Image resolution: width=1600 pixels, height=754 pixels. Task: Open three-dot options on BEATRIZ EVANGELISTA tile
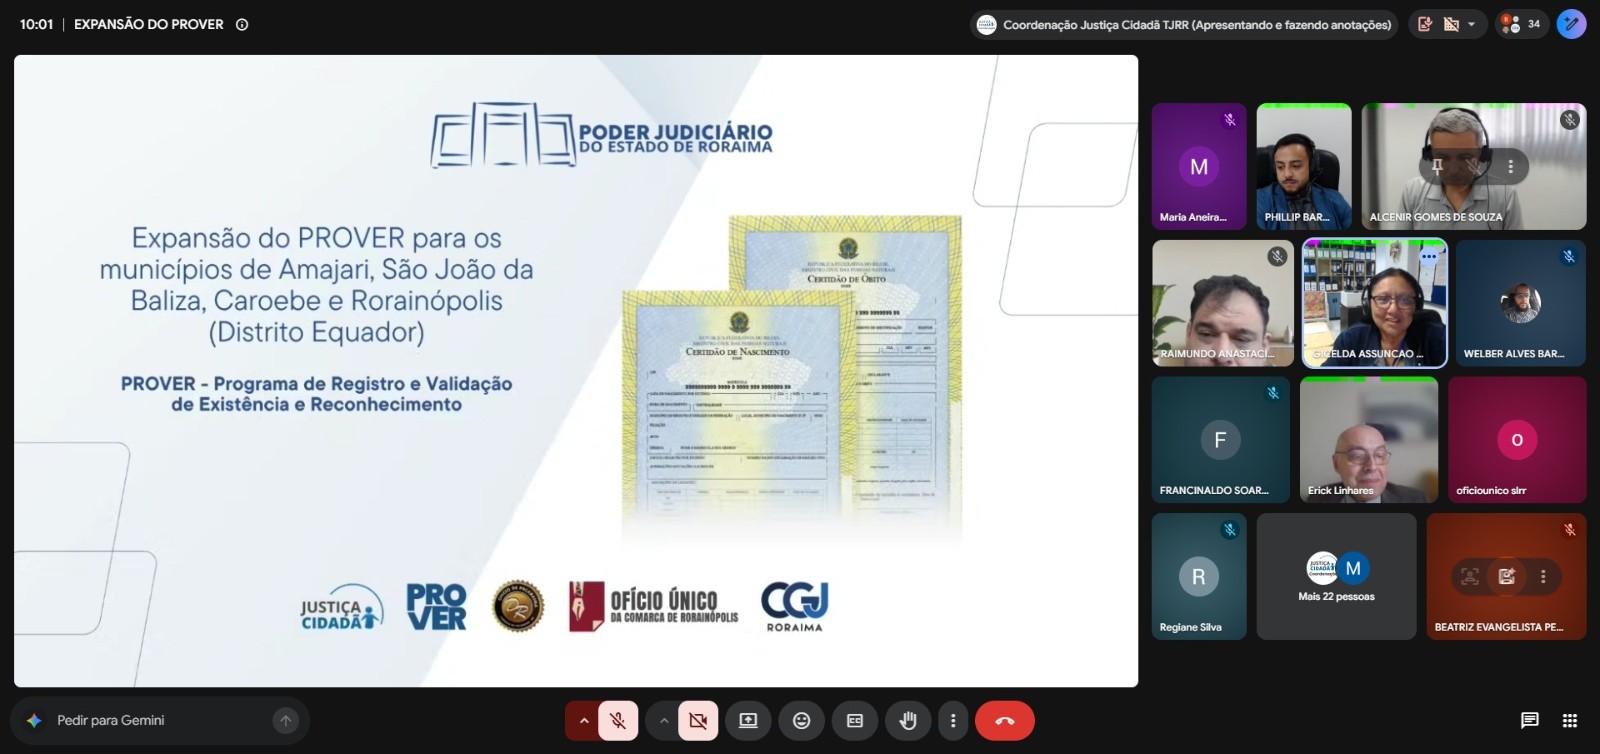(x=1543, y=576)
